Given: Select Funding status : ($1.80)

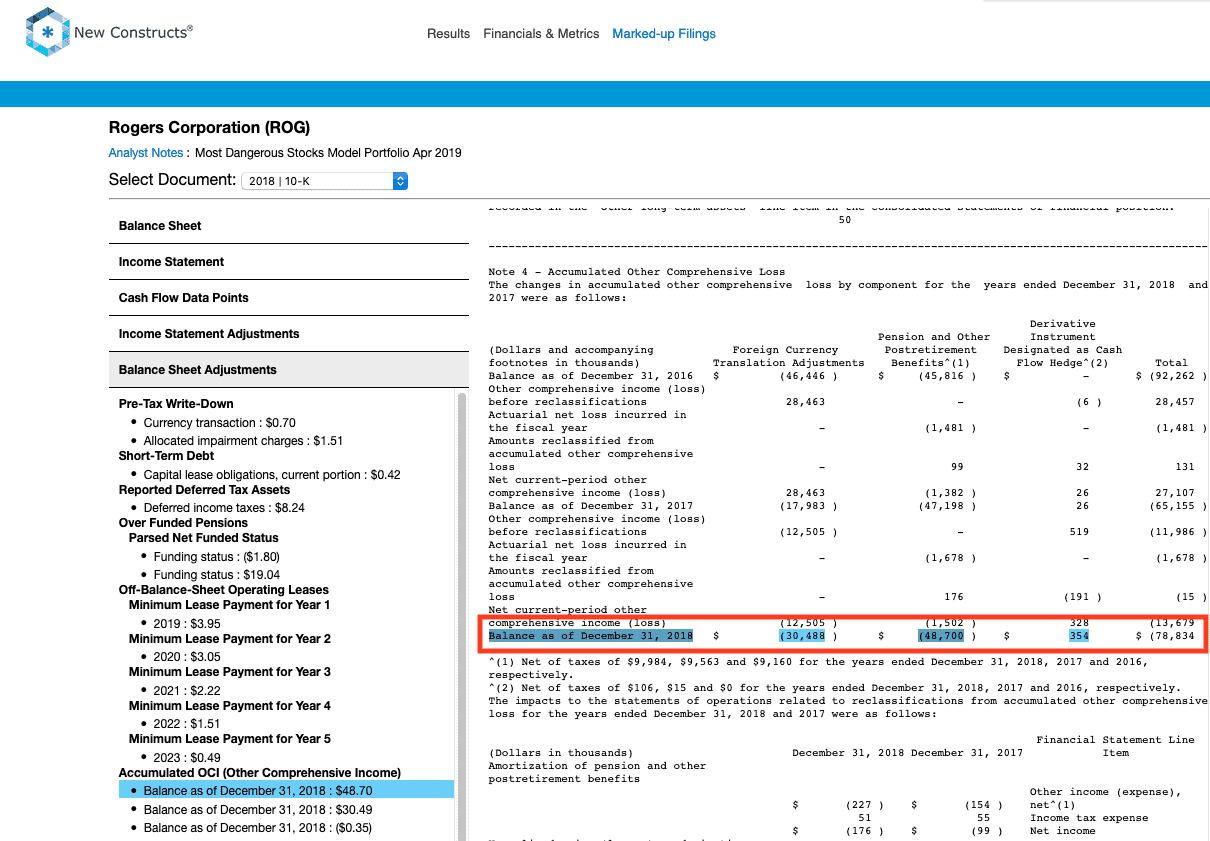Looking at the screenshot, I should (216, 557).
